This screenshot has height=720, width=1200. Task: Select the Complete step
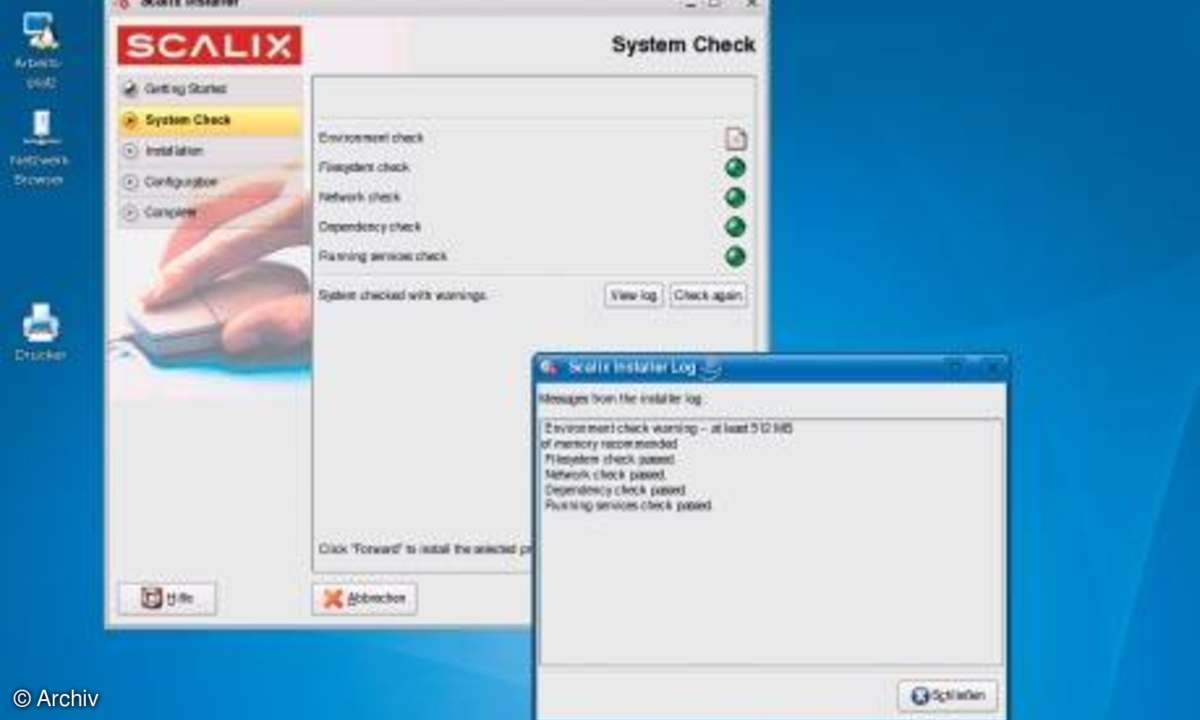(208, 213)
